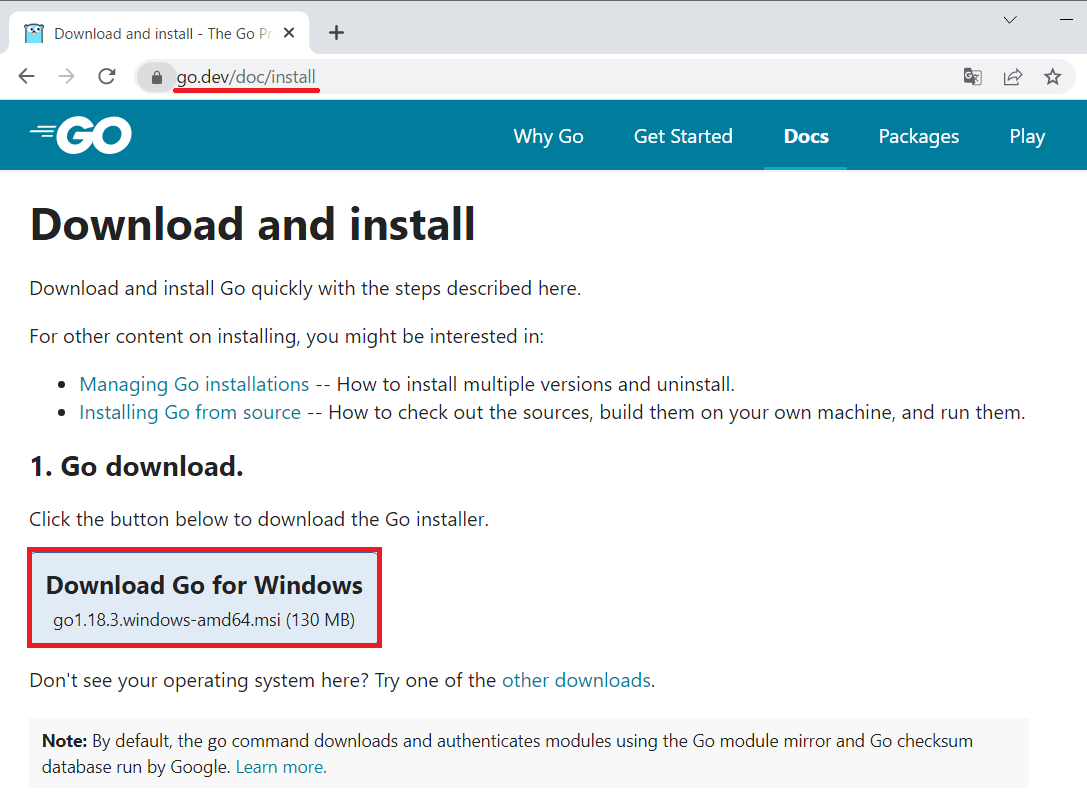Click Download Go for Windows button
The height and width of the screenshot is (806, 1087).
pos(205,598)
